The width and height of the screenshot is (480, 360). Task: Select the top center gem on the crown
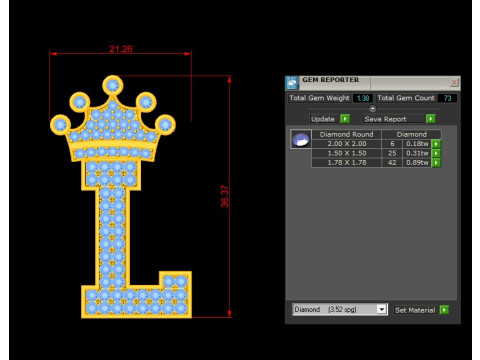coord(113,85)
